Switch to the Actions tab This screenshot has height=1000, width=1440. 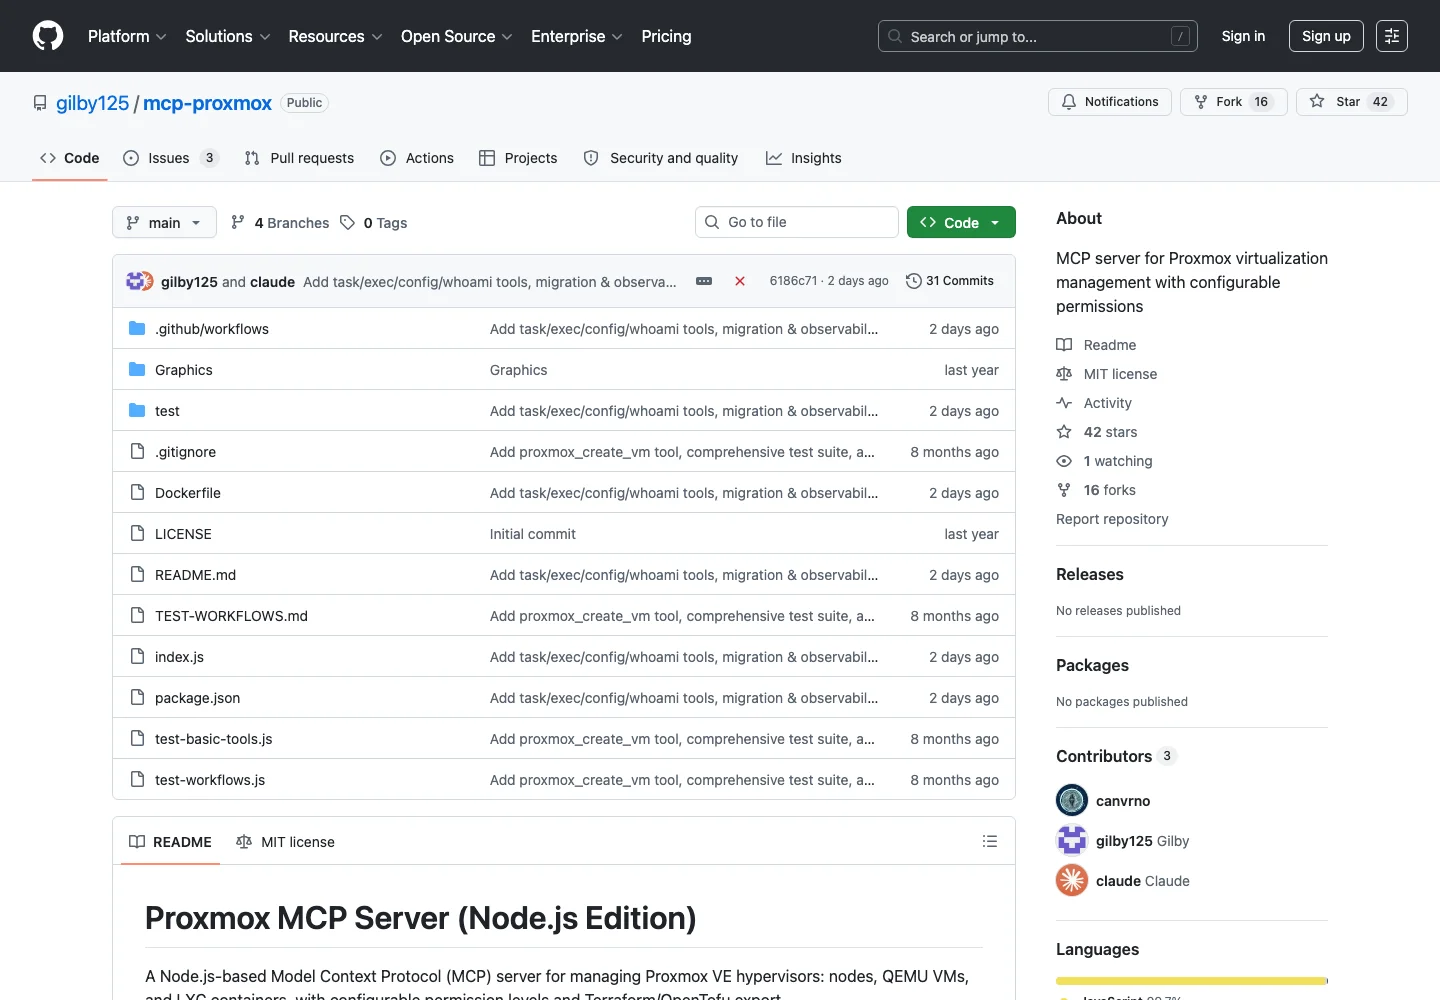pos(417,158)
